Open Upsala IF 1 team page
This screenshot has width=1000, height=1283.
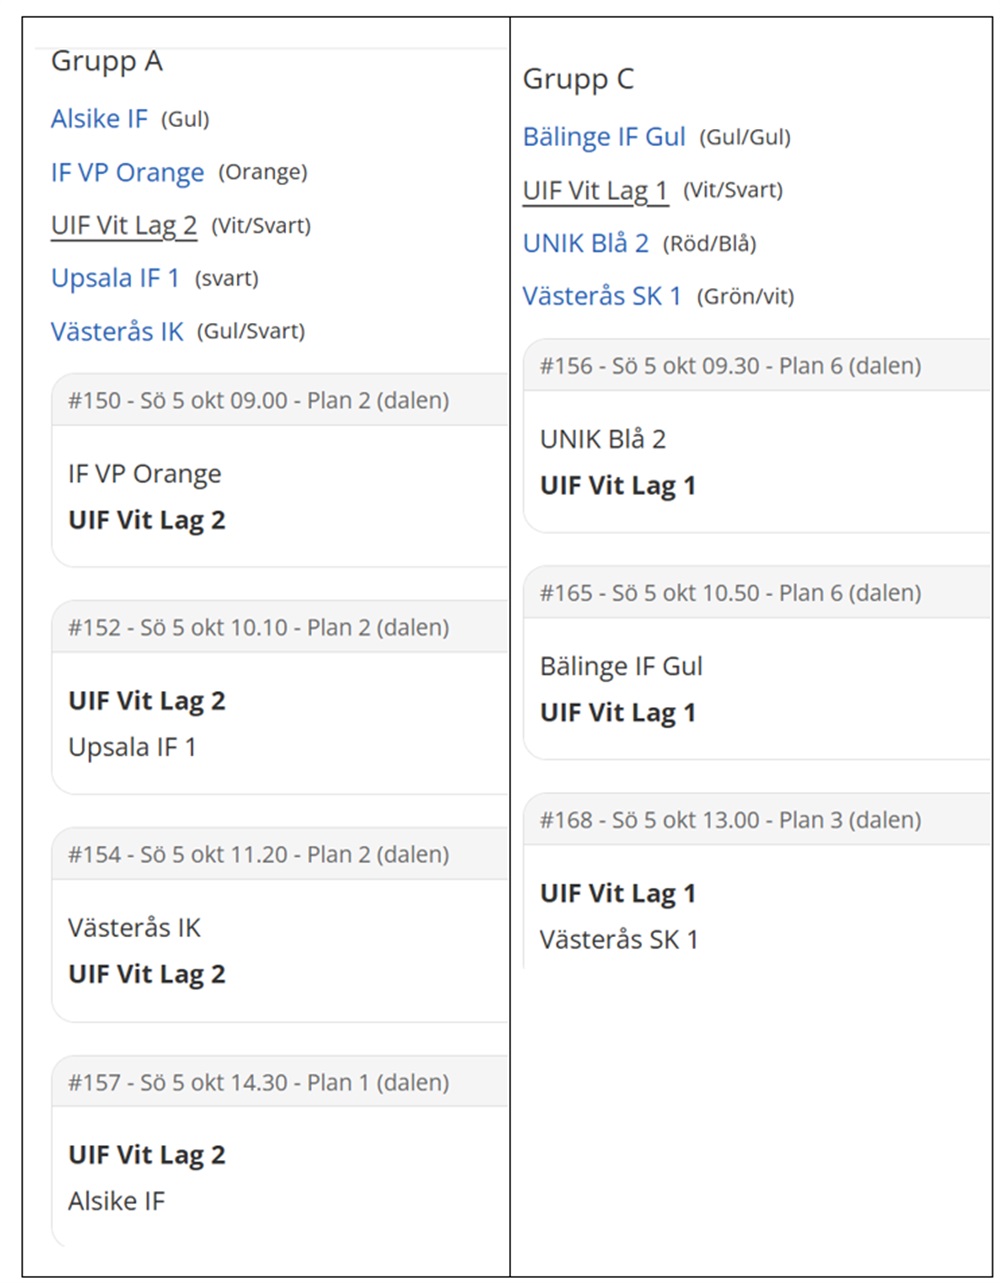click(x=115, y=279)
